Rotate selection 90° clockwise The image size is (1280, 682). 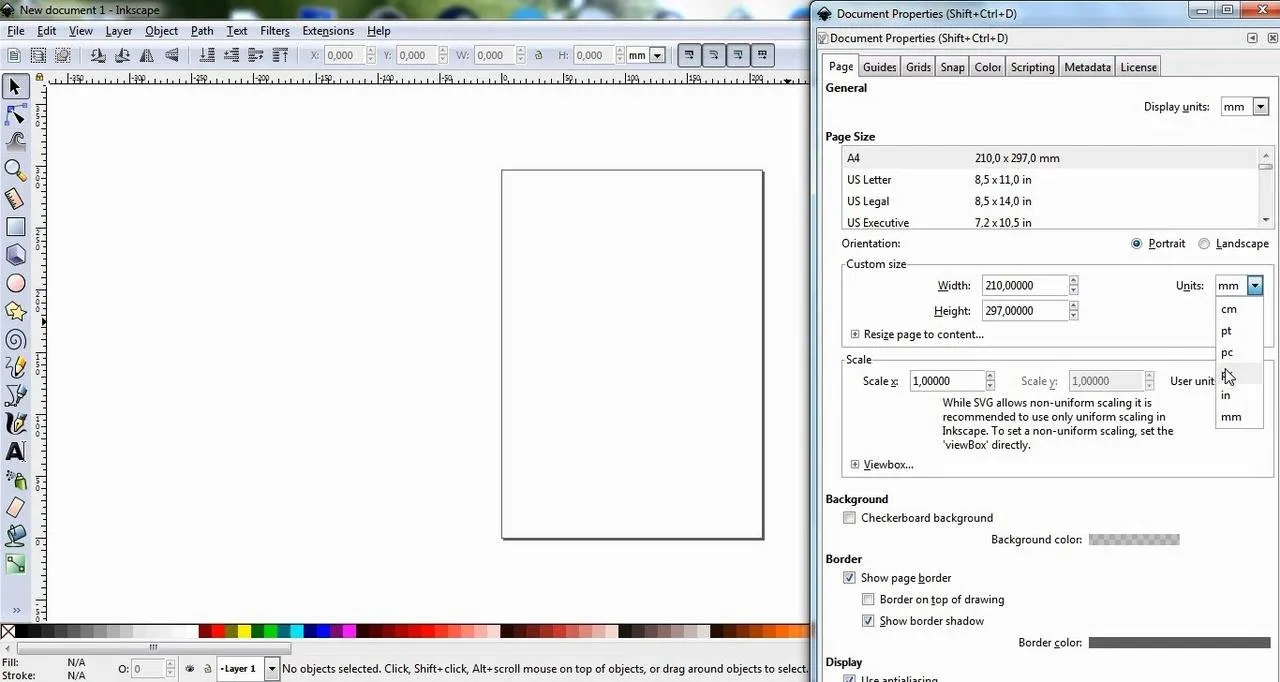[122, 56]
